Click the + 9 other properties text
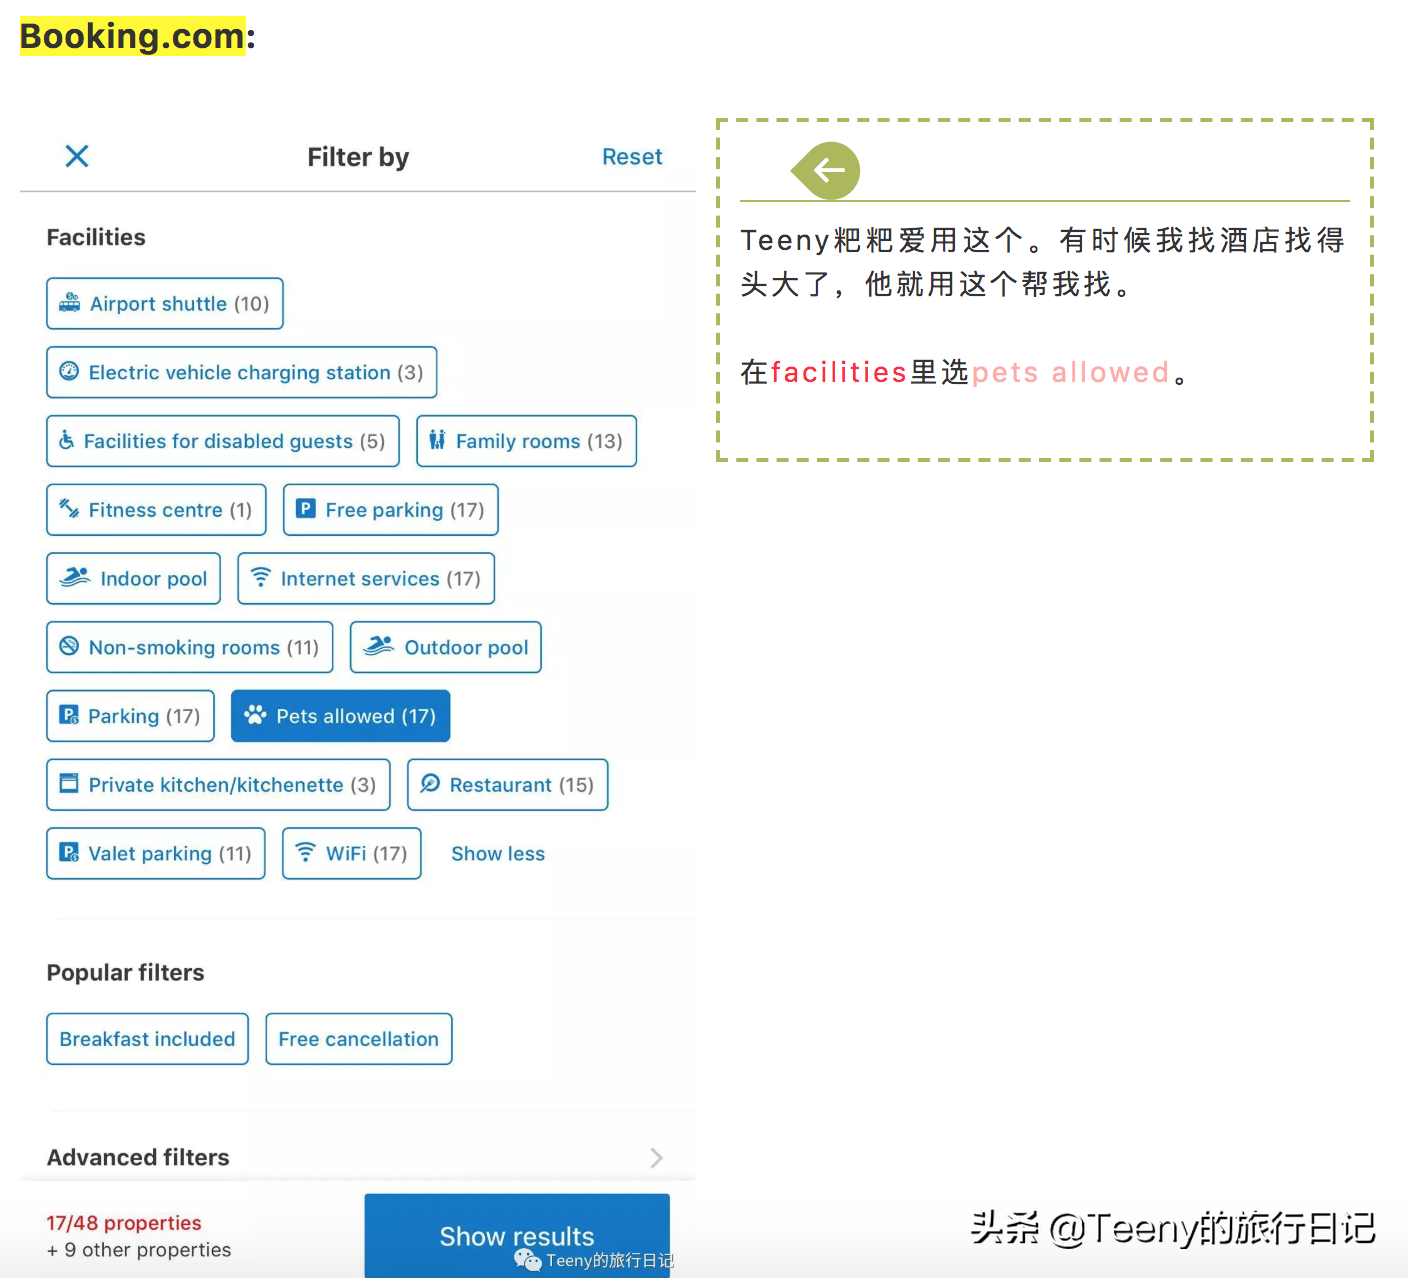The image size is (1408, 1278). pos(139,1250)
